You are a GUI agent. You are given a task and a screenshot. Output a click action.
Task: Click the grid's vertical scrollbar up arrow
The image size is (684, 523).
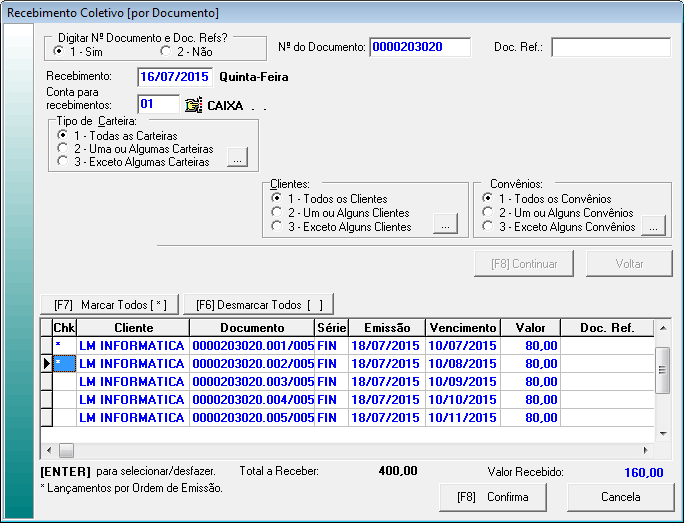click(662, 327)
